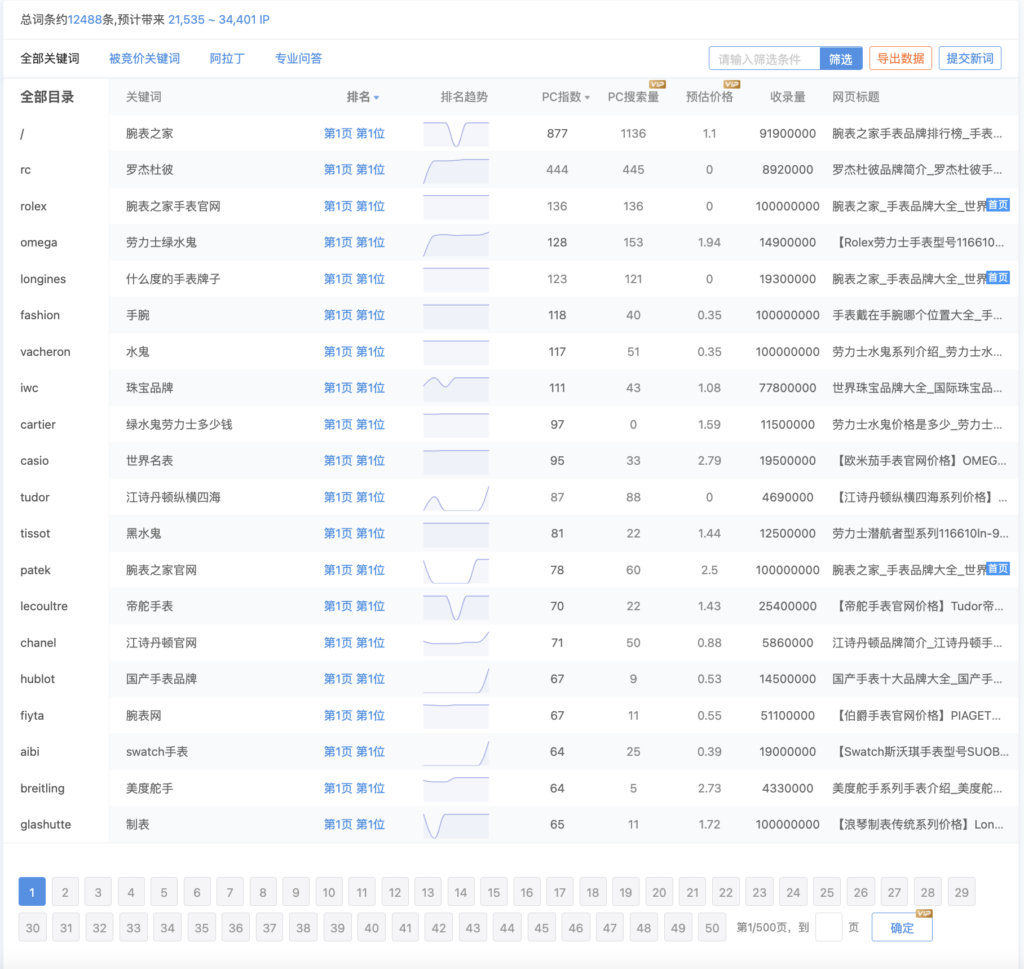
Task: Click the 筛选 filter button
Action: click(x=840, y=59)
